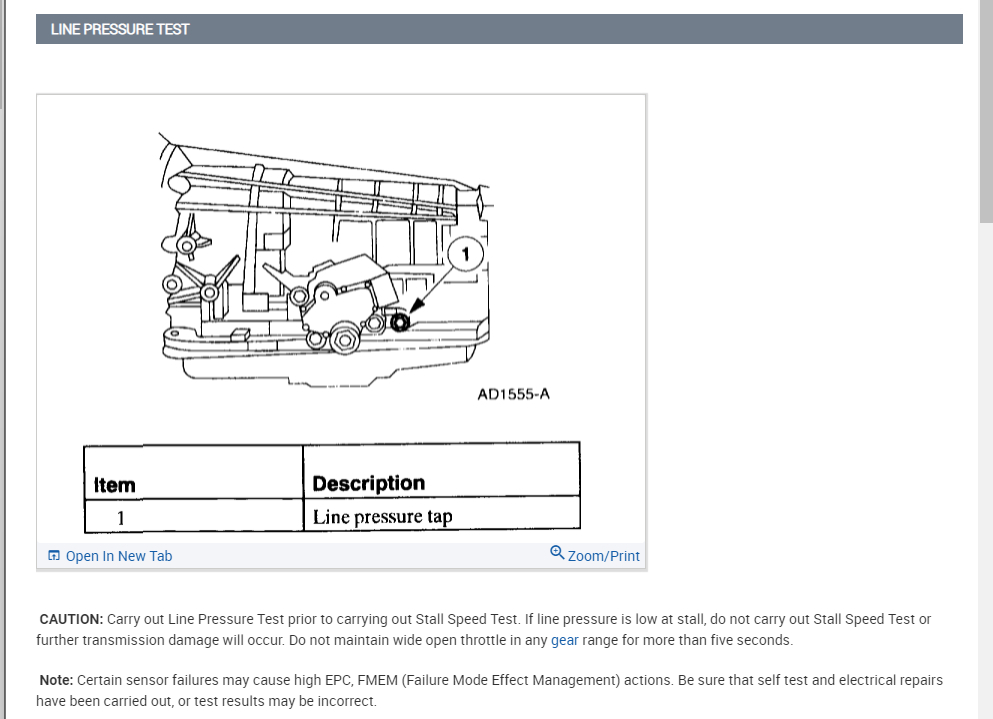Click the Line pressure tap table cell

pyautogui.click(x=441, y=516)
